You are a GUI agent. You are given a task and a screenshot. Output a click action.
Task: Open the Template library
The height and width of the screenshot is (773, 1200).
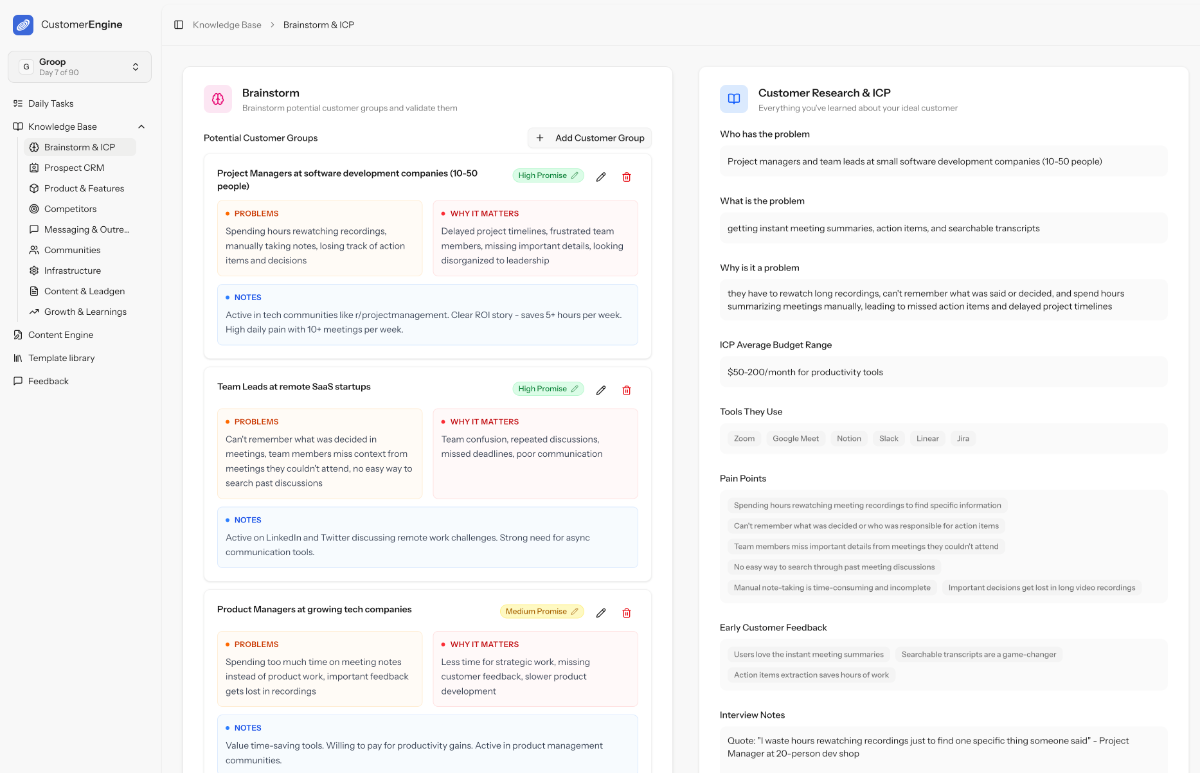pyautogui.click(x=61, y=358)
